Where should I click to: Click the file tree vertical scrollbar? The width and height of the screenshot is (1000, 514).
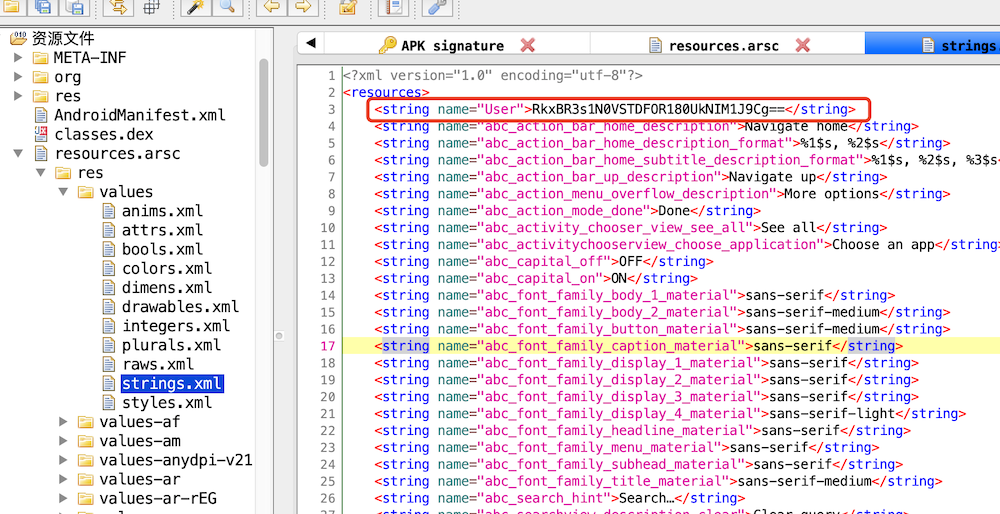tap(263, 112)
